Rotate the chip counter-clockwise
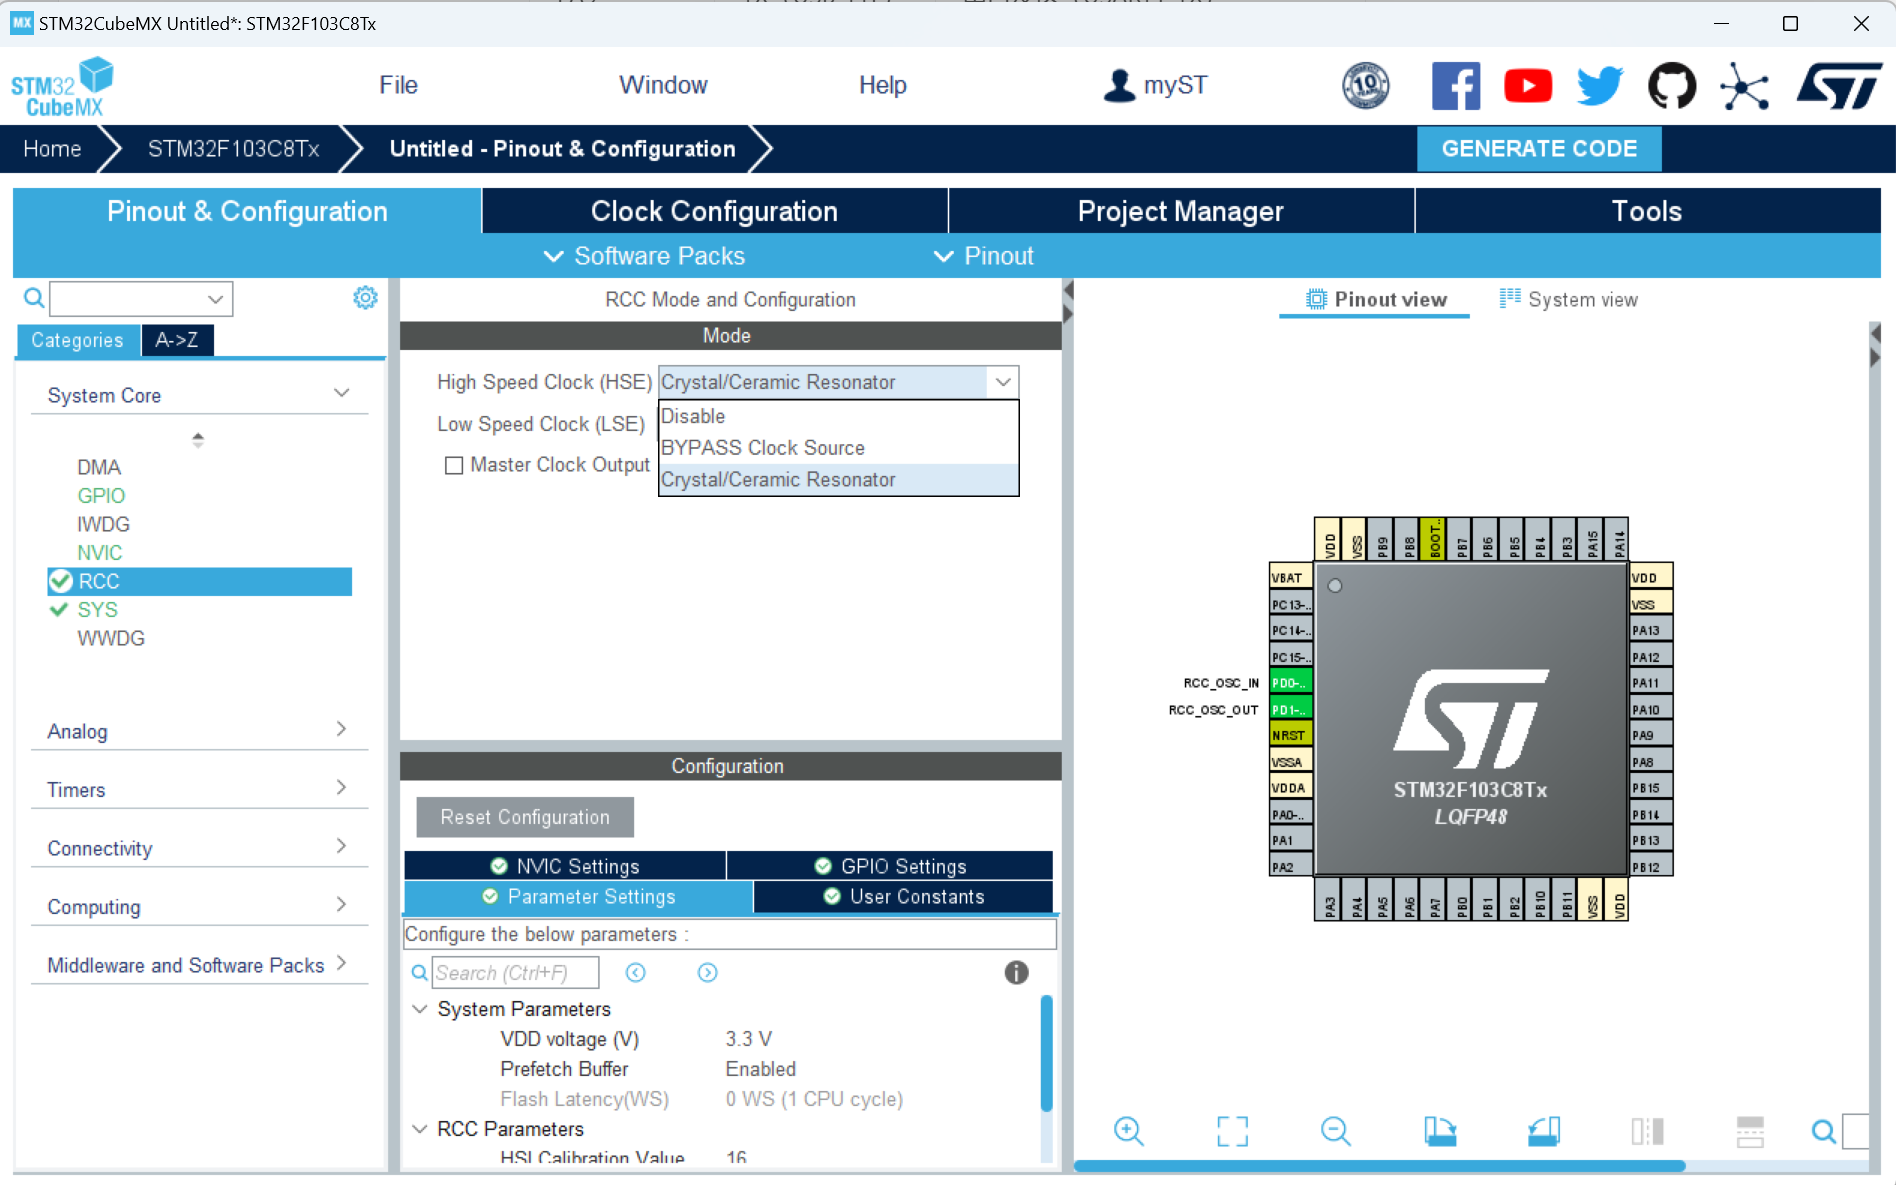The height and width of the screenshot is (1185, 1896). (x=1544, y=1131)
